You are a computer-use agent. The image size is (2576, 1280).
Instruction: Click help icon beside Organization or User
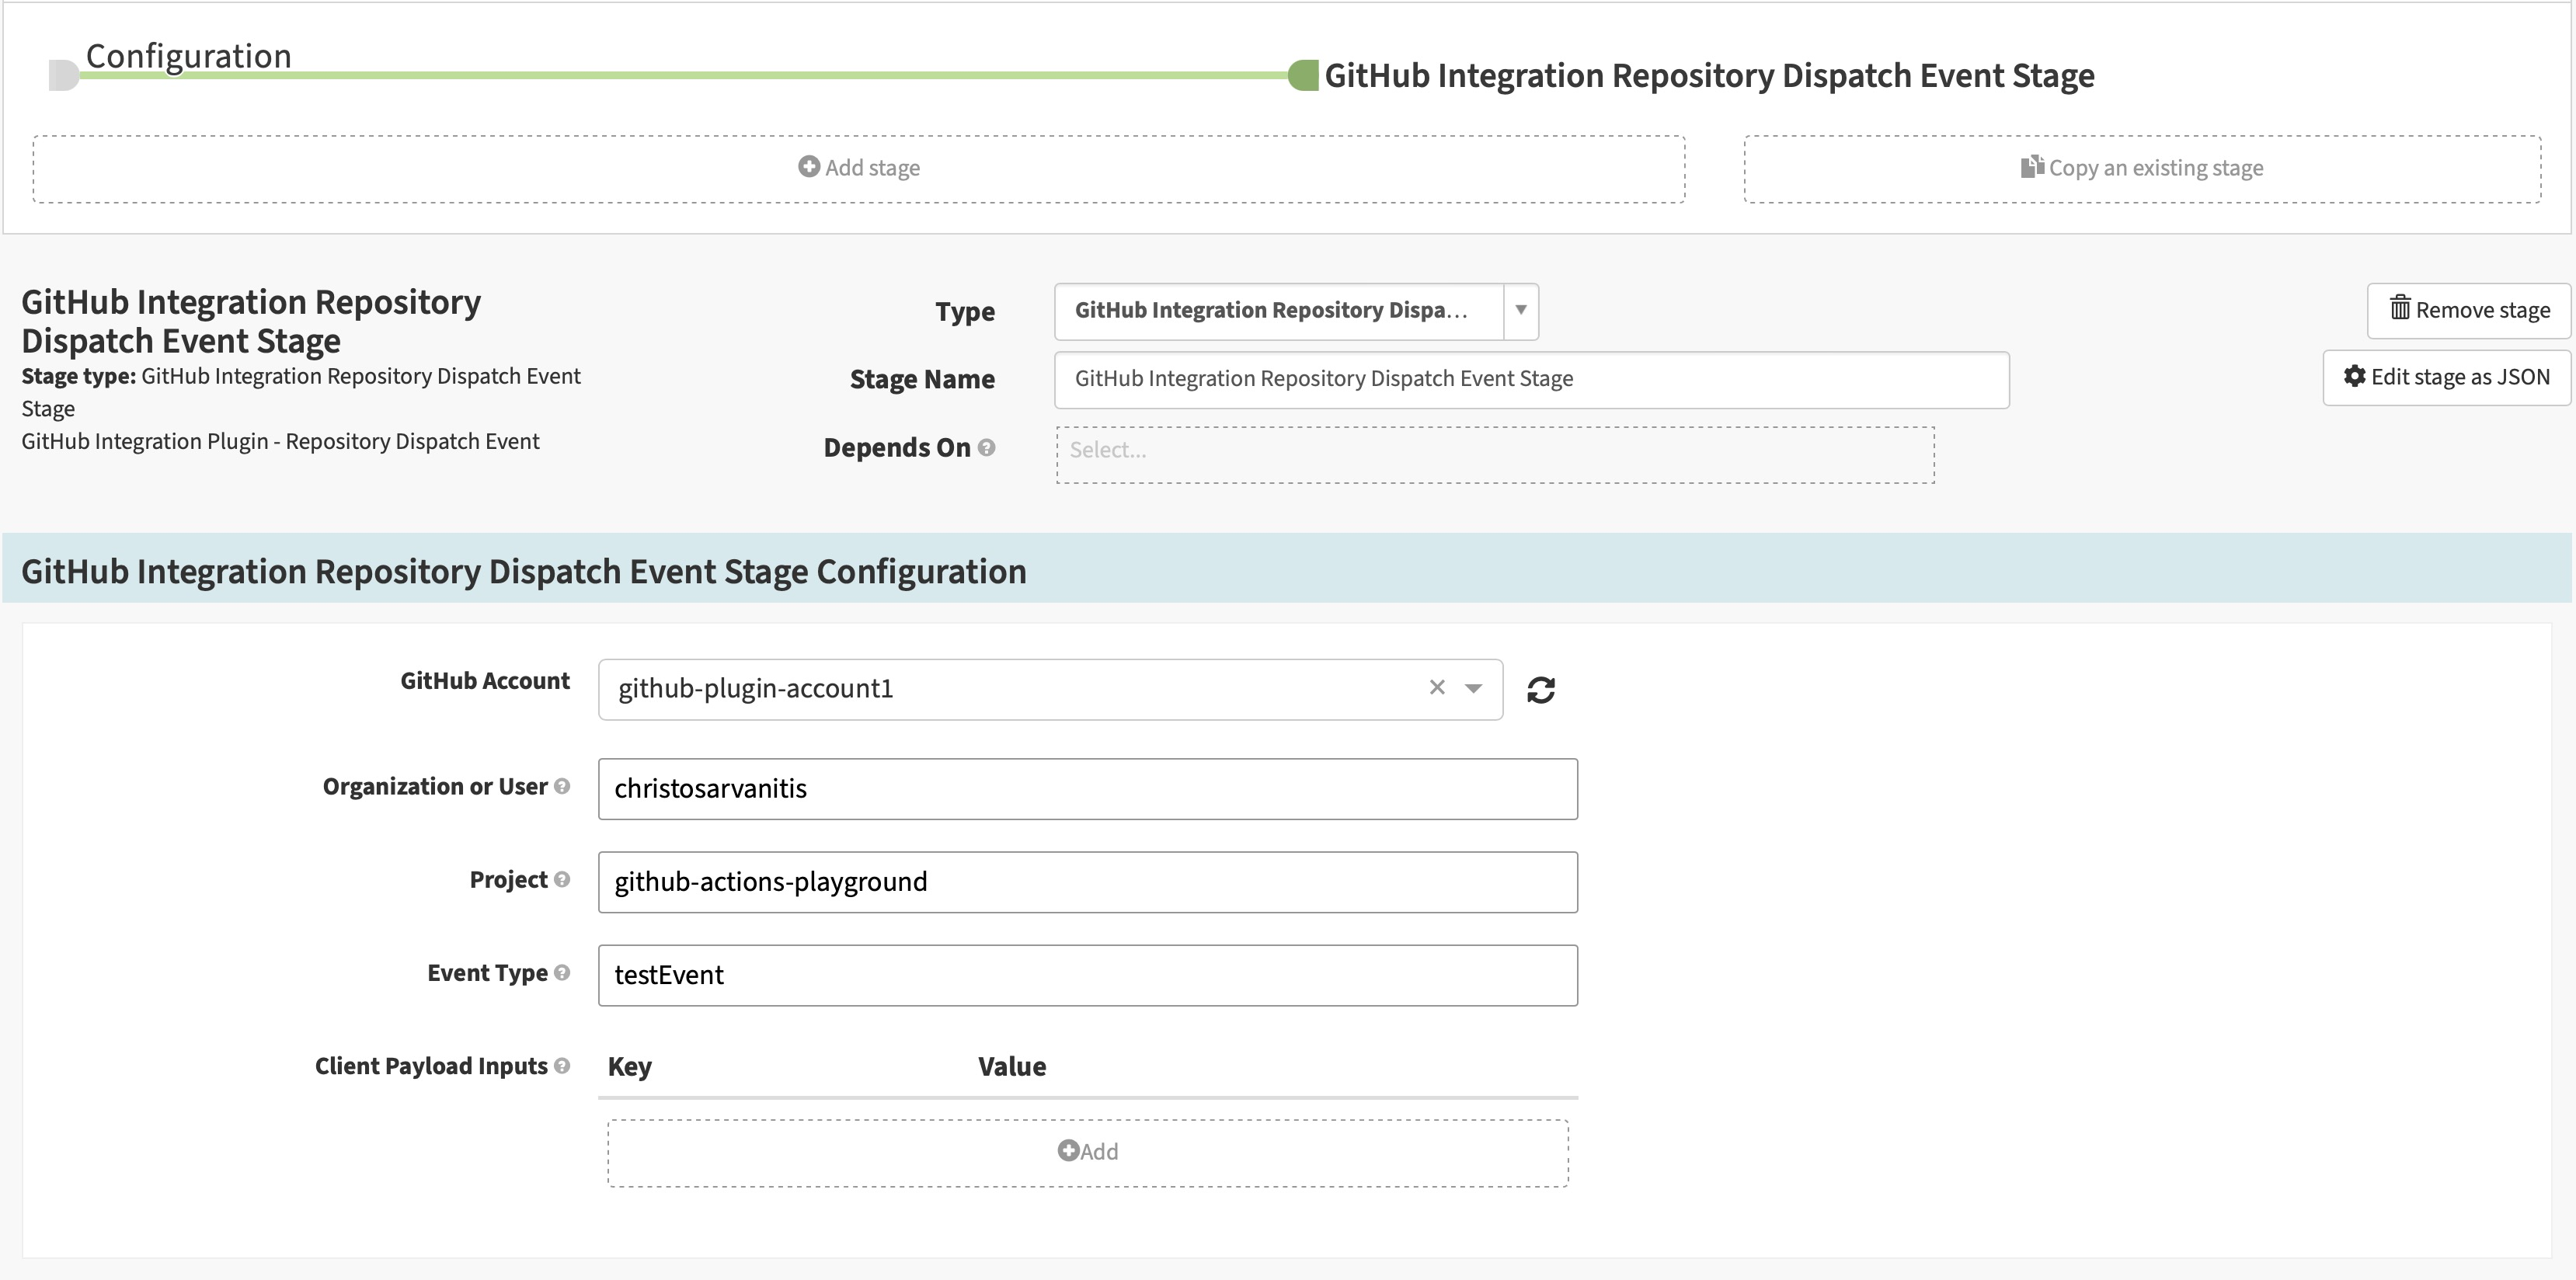click(562, 787)
